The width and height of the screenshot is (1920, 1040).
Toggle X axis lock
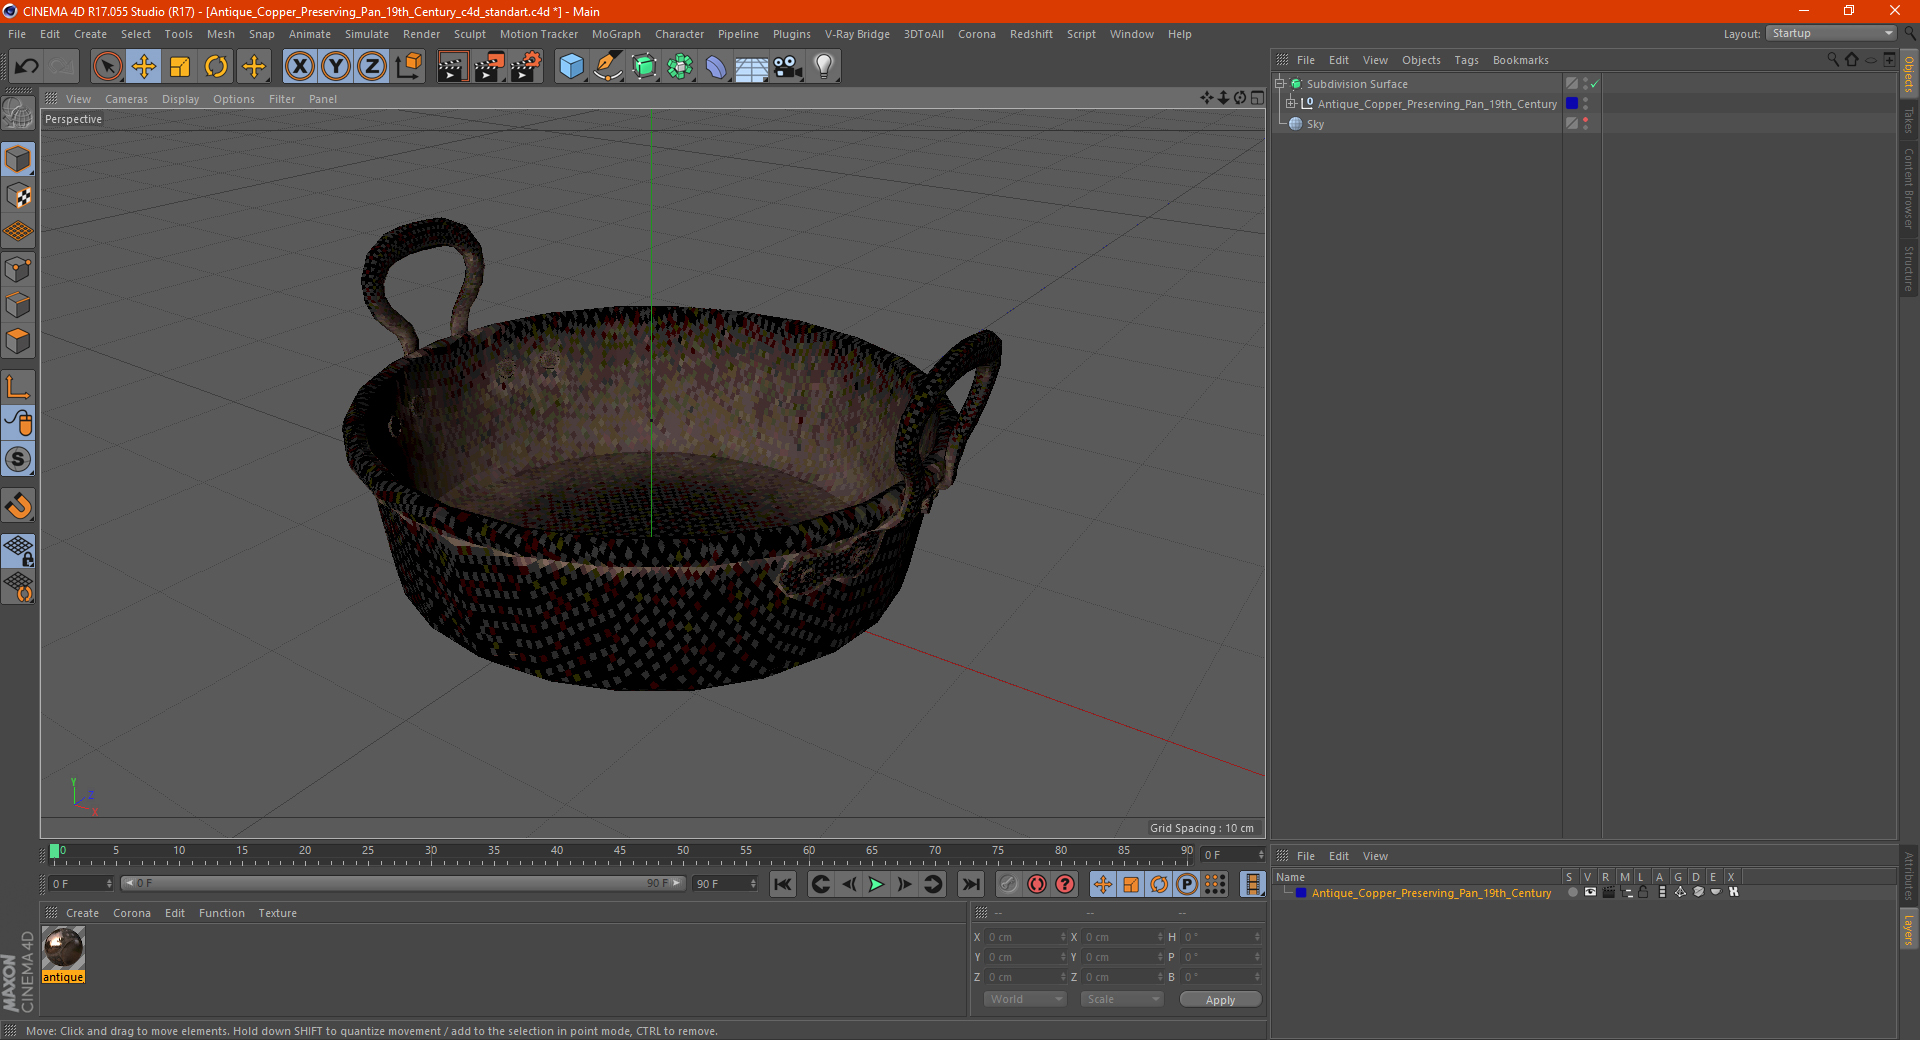click(x=299, y=67)
